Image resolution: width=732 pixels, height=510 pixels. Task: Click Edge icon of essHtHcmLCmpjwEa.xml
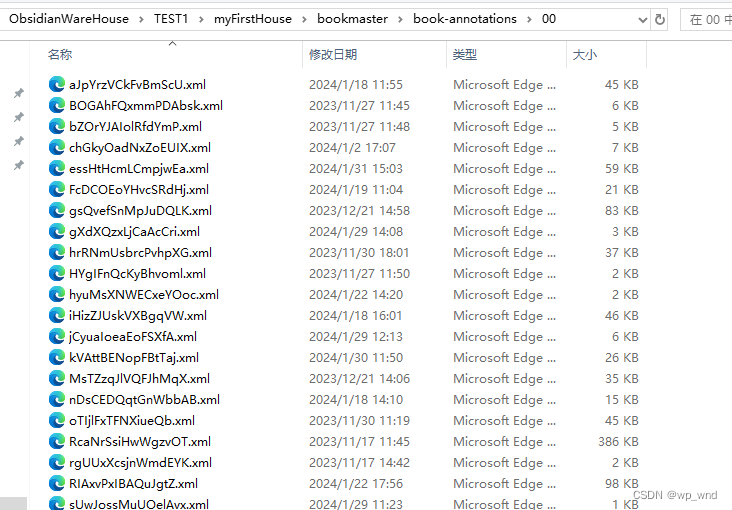pyautogui.click(x=56, y=169)
